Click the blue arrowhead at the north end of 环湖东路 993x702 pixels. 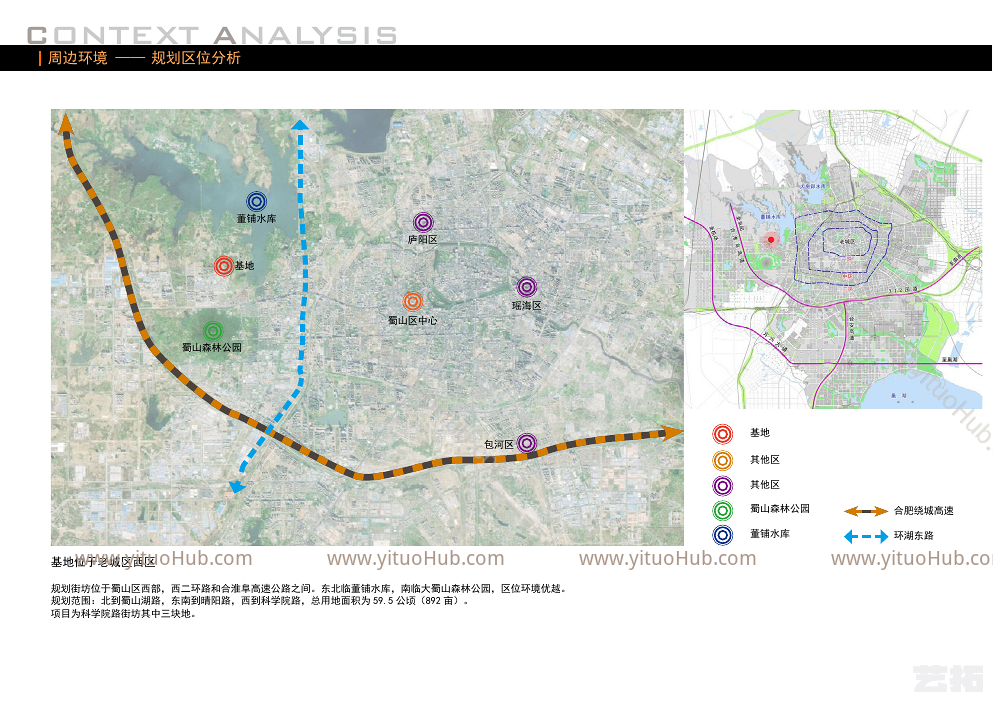click(300, 124)
